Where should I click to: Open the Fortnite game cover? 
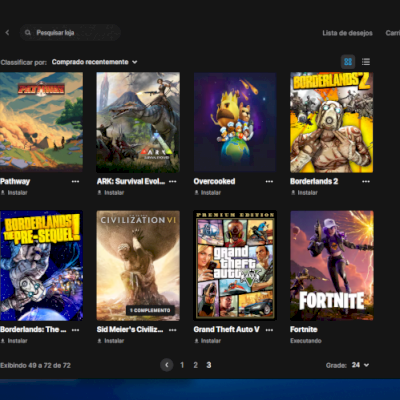[x=331, y=266]
